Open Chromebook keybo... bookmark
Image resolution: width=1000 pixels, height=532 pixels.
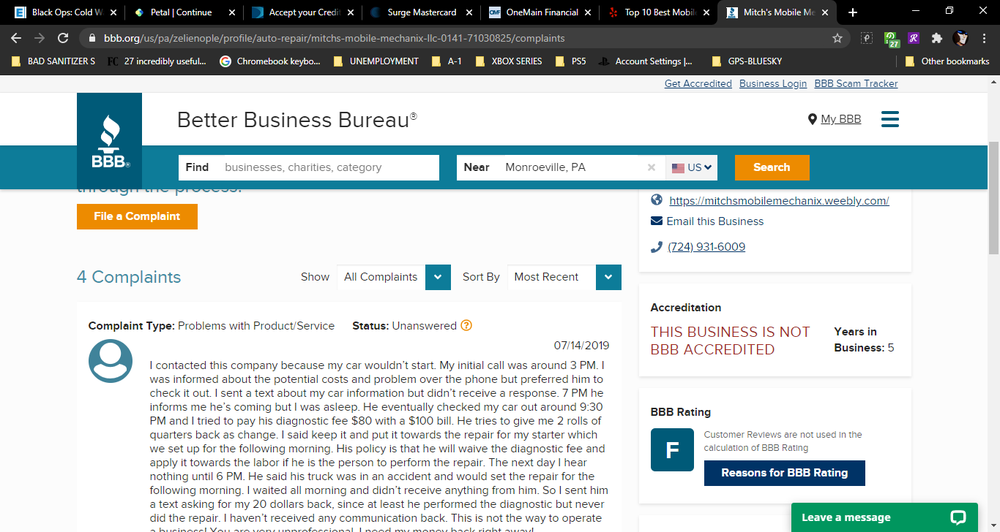click(270, 61)
